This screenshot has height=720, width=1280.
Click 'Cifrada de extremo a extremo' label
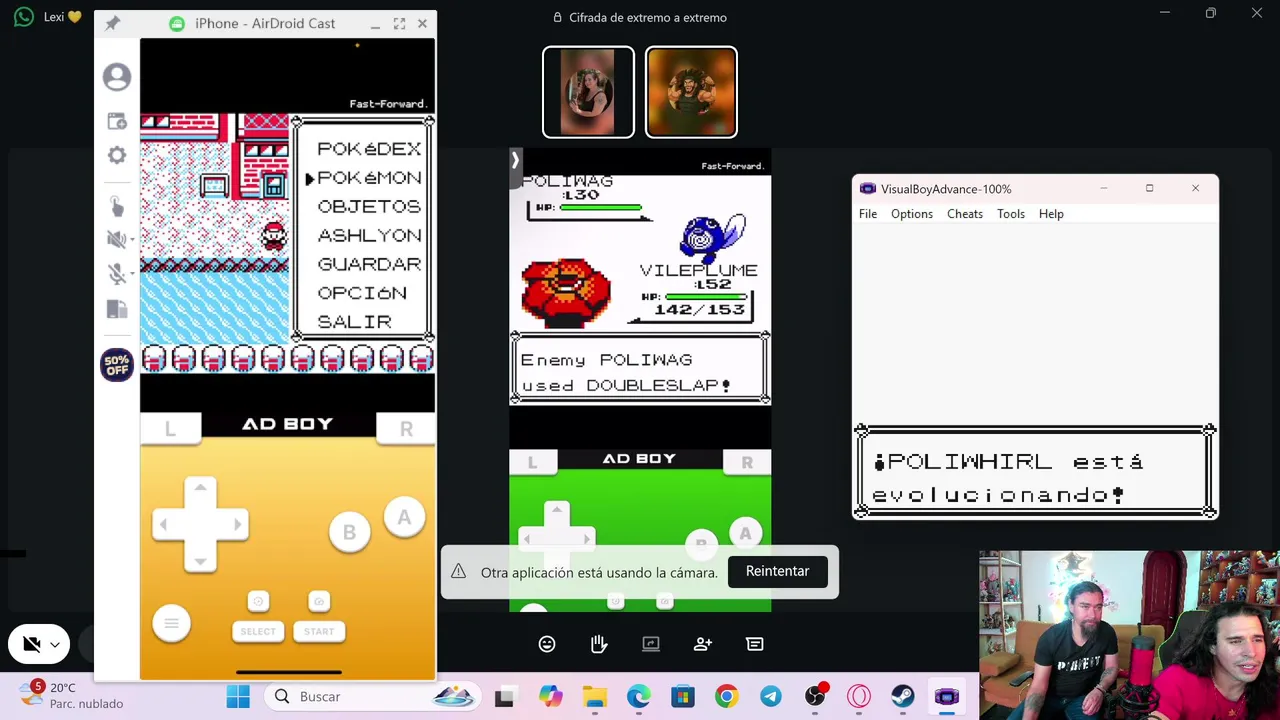647,17
